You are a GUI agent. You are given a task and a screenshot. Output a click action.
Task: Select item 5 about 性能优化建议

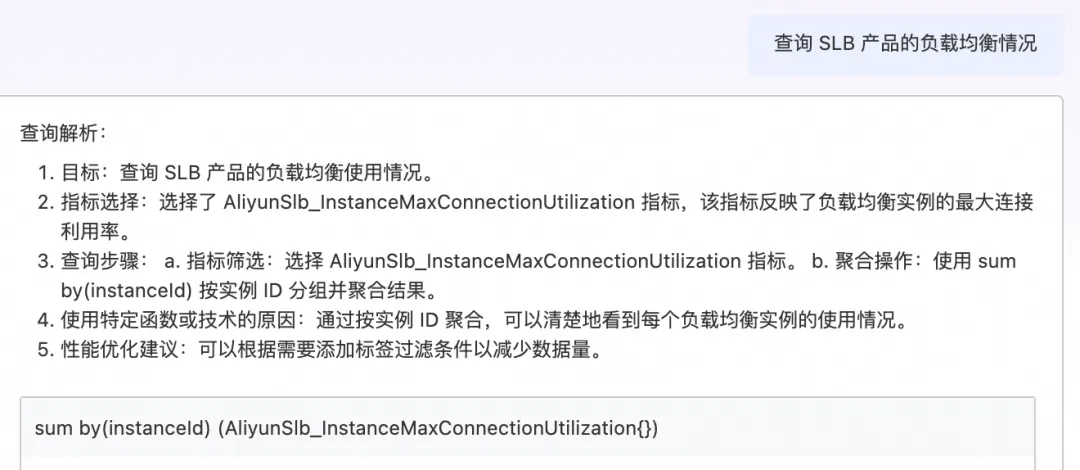(x=322, y=350)
